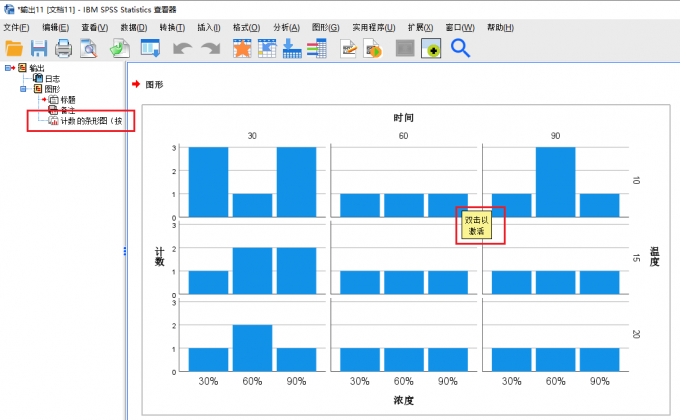Screen dimensions: 680x420
Task: Open the 帮助(H) menu
Action: [x=500, y=28]
